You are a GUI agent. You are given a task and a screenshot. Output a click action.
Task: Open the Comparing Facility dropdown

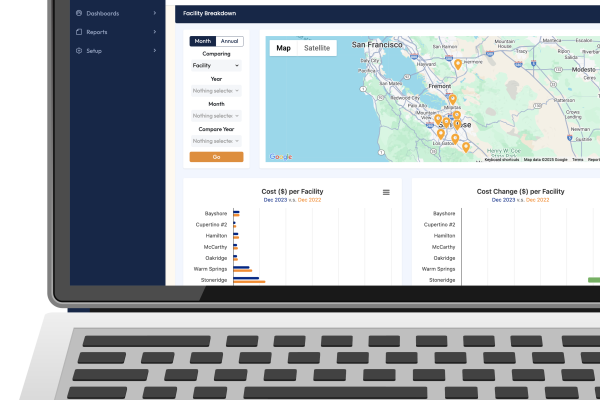pos(216,65)
